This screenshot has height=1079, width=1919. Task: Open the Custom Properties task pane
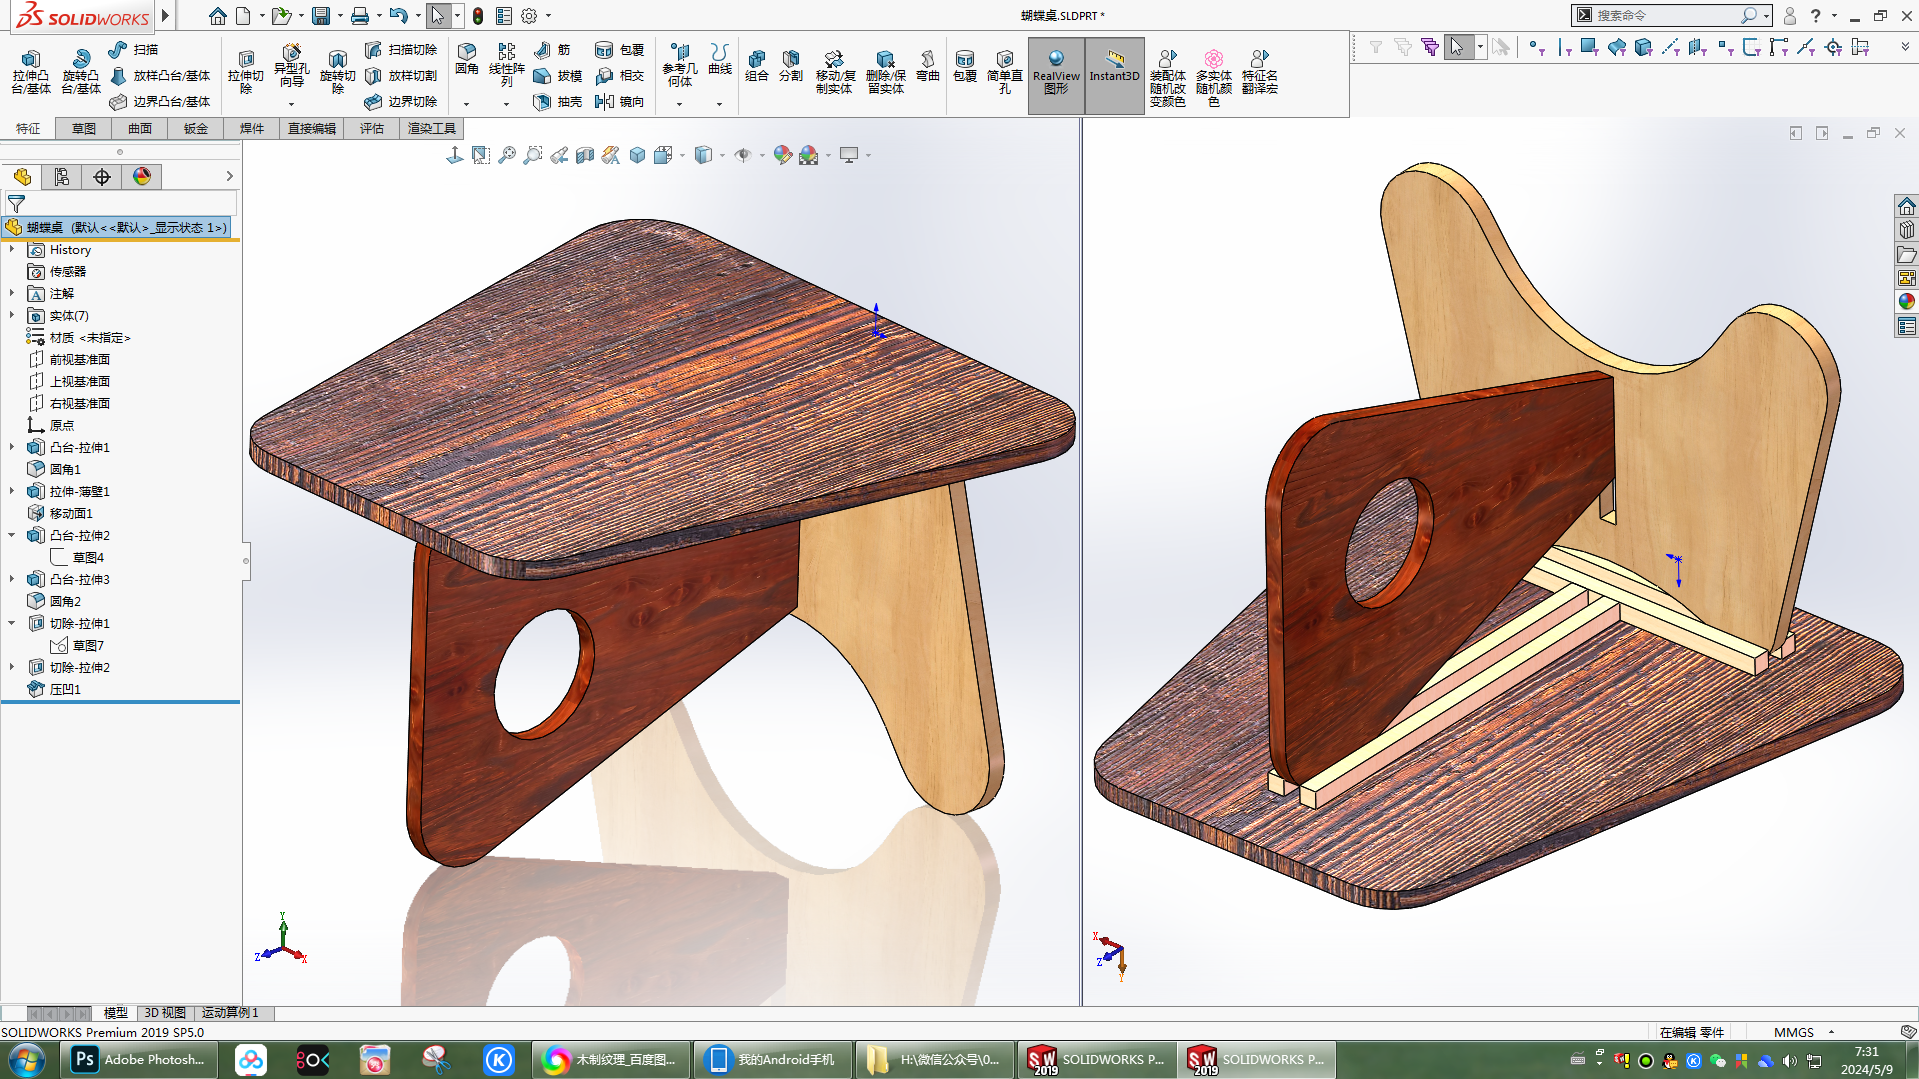coord(1907,326)
